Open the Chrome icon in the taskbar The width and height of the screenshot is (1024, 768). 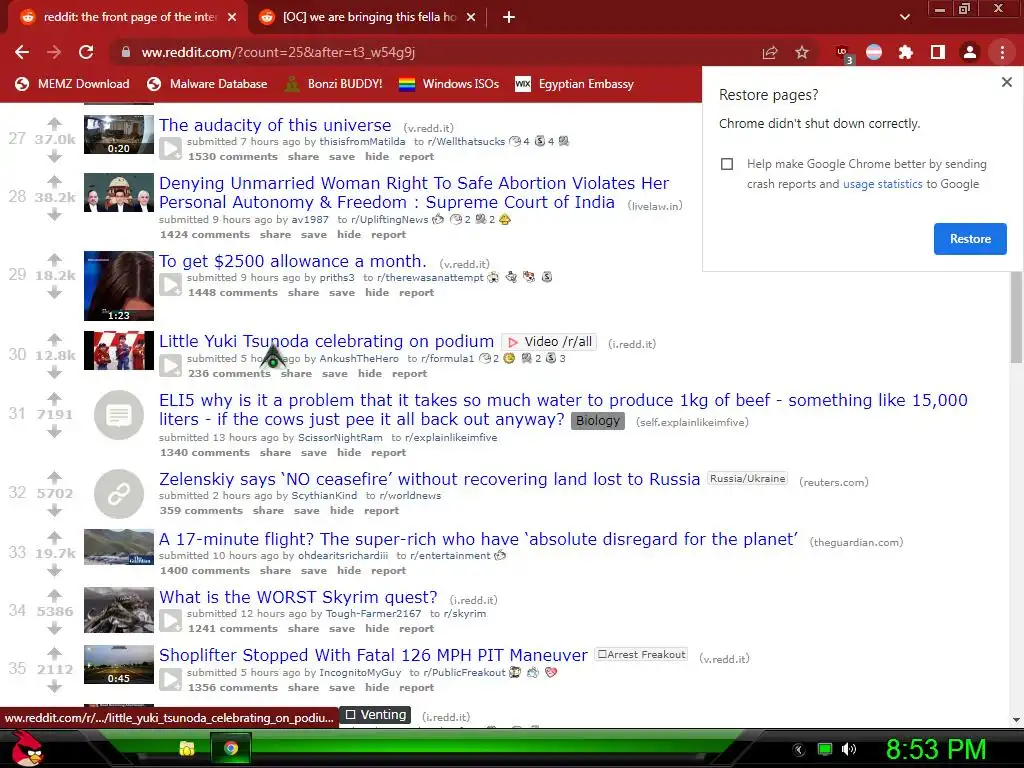coord(231,748)
